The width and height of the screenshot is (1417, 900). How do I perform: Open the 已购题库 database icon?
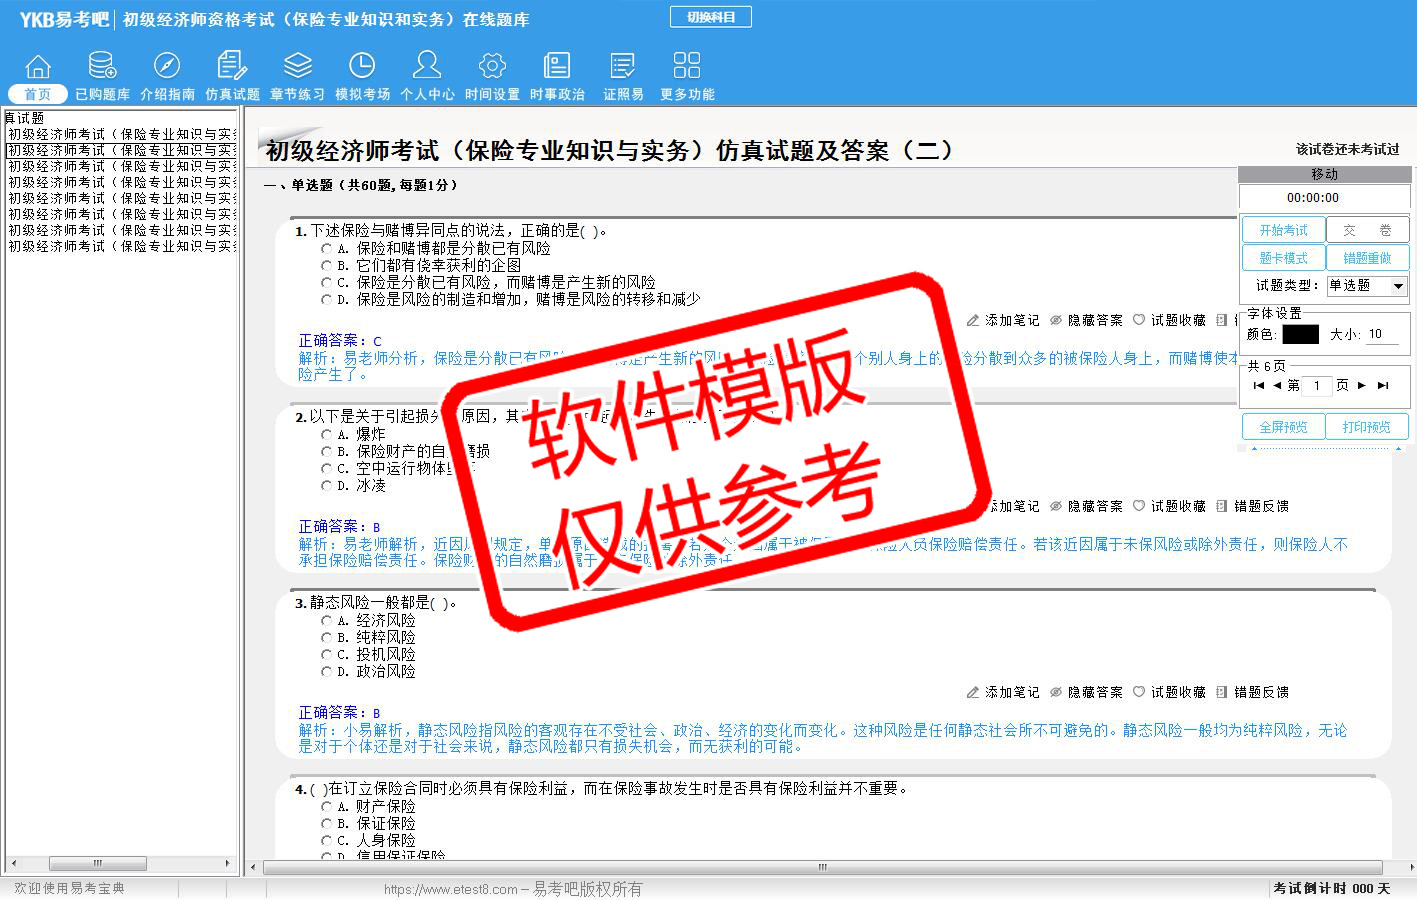click(x=102, y=67)
